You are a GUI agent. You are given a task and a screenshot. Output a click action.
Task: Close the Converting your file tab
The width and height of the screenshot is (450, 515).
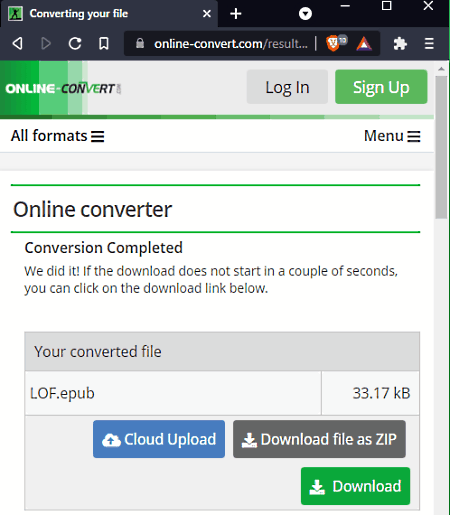207,14
